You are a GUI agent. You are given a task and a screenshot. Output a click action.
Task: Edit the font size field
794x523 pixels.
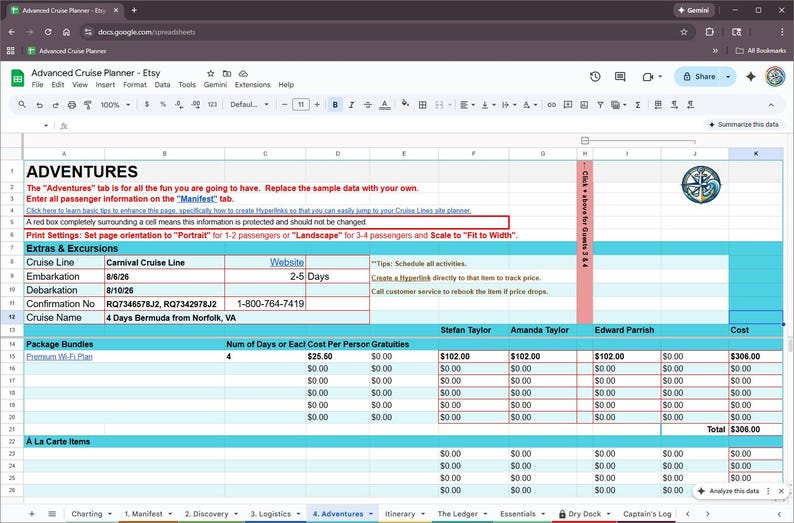point(301,105)
